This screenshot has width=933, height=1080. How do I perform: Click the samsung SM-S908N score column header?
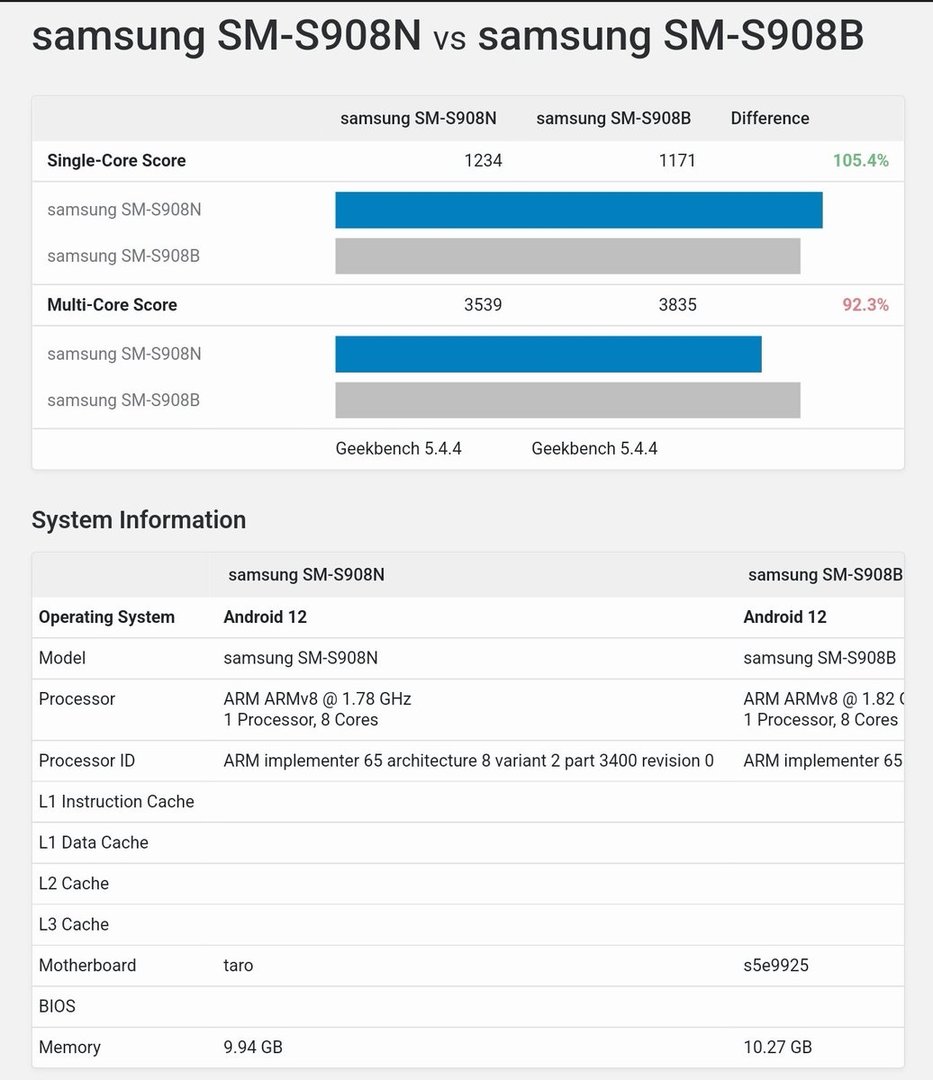pyautogui.click(x=418, y=118)
